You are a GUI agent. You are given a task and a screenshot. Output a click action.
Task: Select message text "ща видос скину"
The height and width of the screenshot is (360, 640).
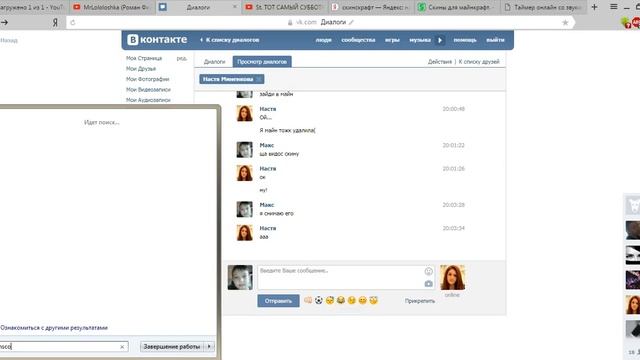(x=279, y=154)
